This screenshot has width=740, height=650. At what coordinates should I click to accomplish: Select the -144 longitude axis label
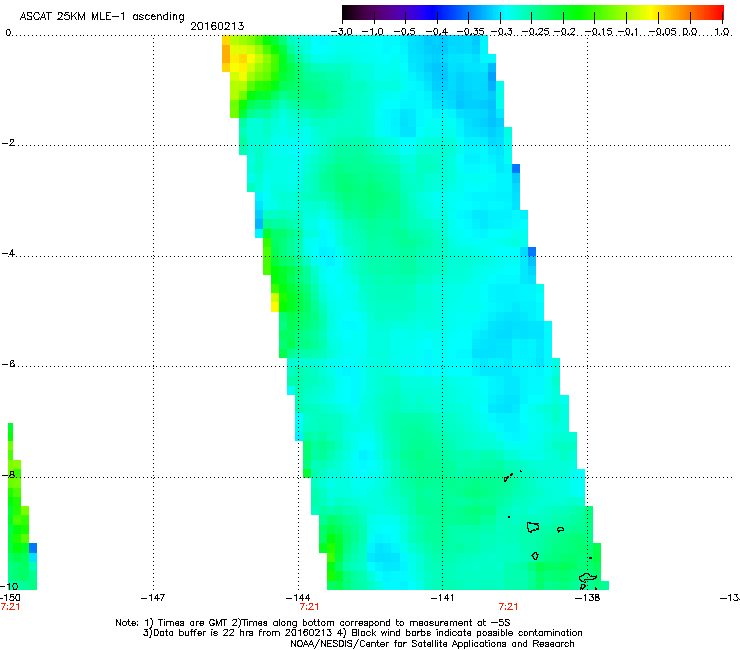pos(298,598)
